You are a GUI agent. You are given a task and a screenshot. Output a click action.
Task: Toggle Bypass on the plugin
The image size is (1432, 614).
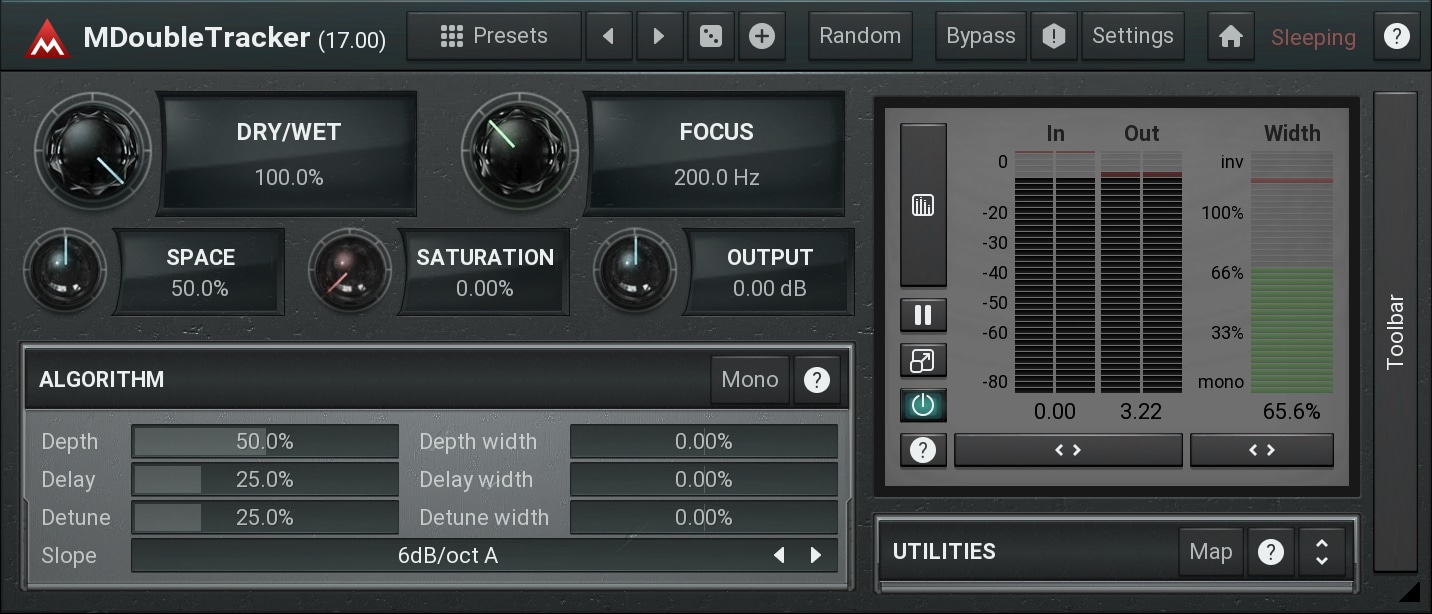[980, 37]
